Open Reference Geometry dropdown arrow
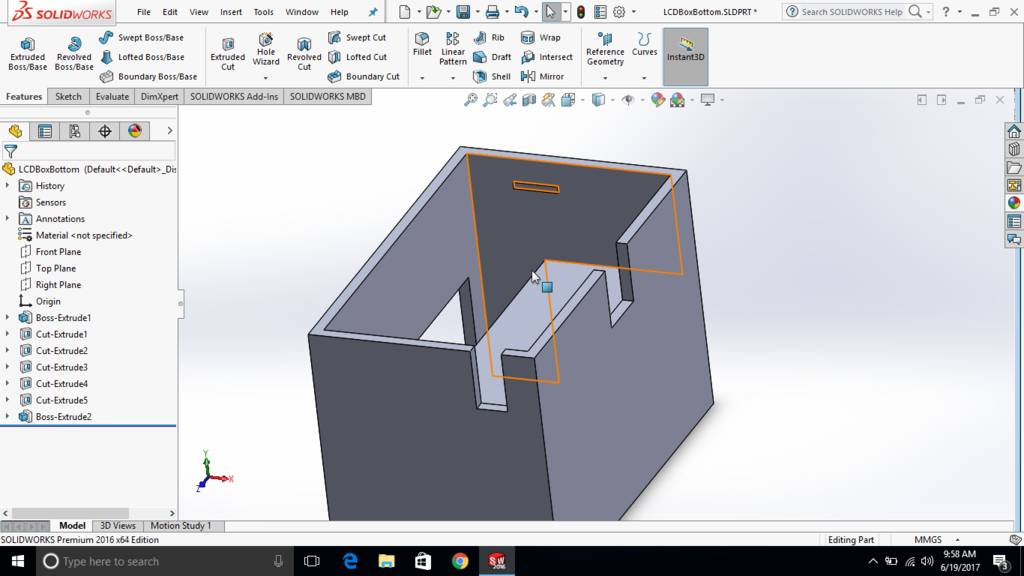The image size is (1024, 576). [605, 78]
